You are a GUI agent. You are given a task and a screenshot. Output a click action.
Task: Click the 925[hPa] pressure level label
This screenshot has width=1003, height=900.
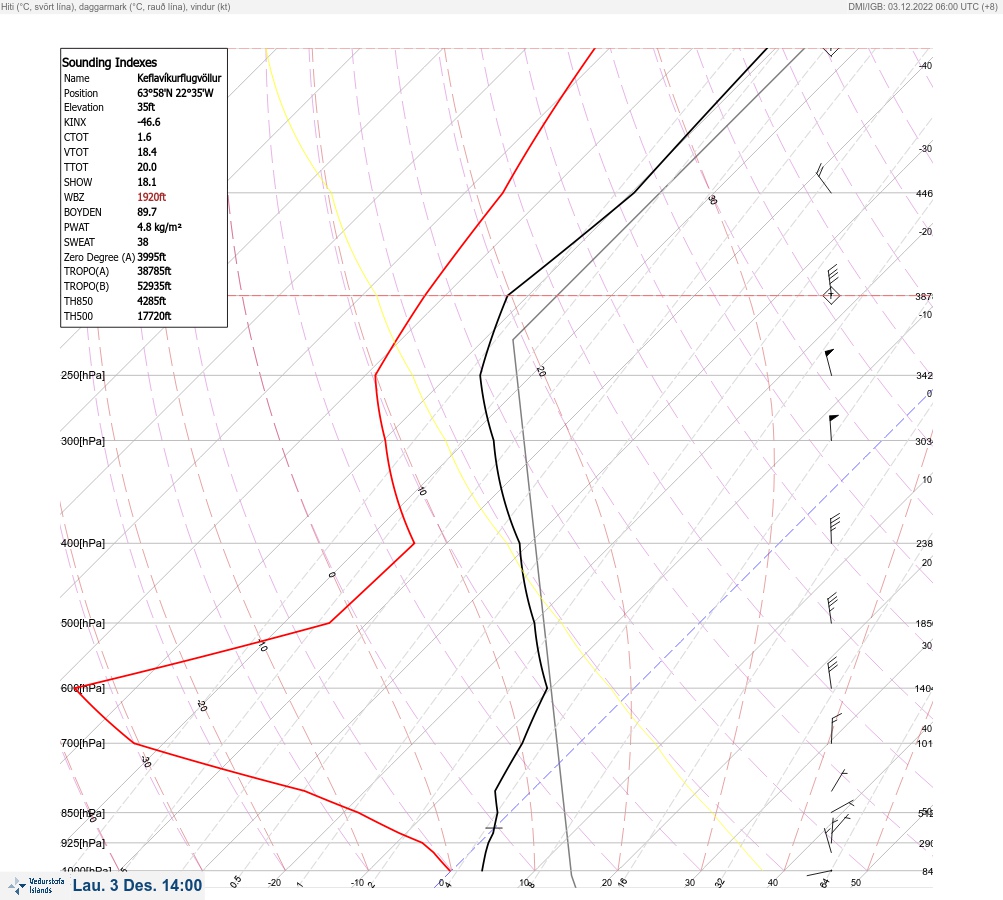pos(83,843)
